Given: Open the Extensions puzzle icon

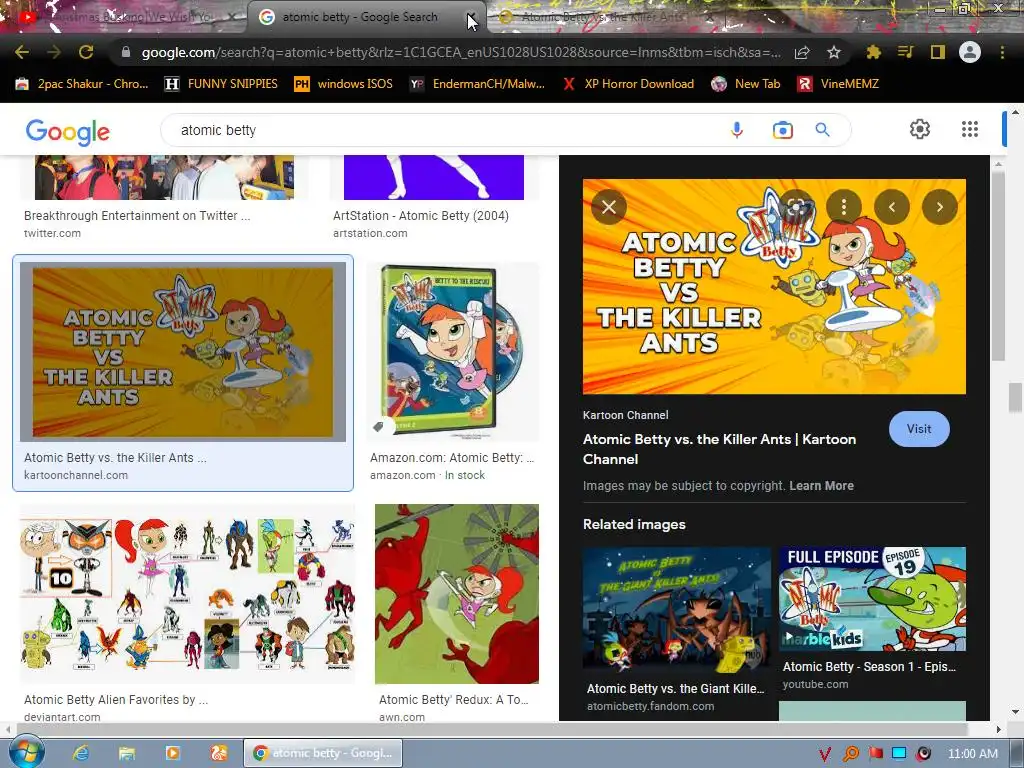Looking at the screenshot, I should point(873,52).
